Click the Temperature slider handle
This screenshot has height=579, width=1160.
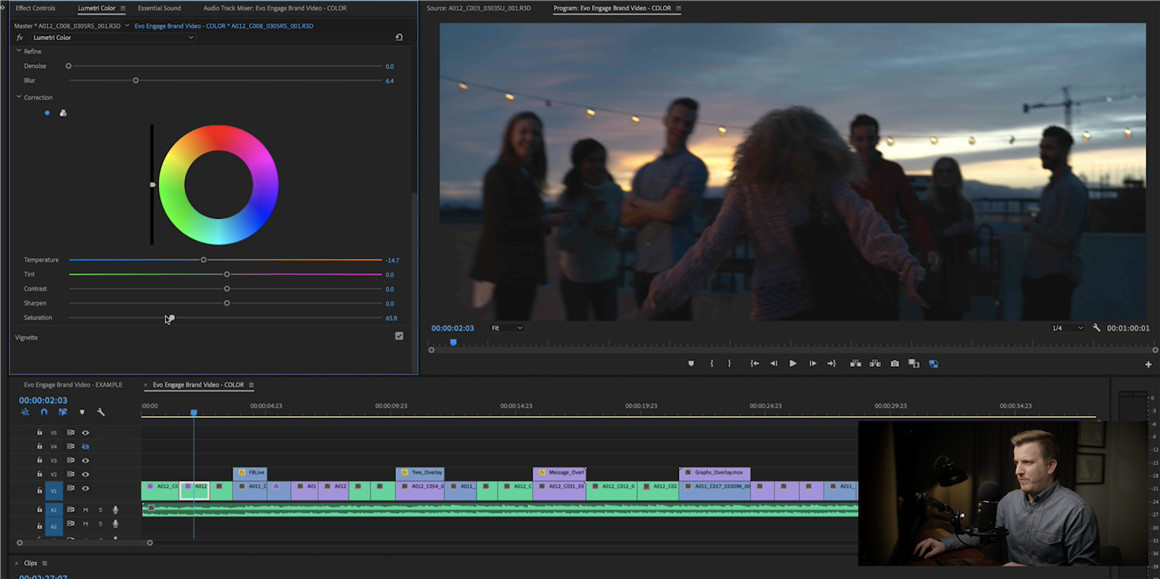pos(203,260)
